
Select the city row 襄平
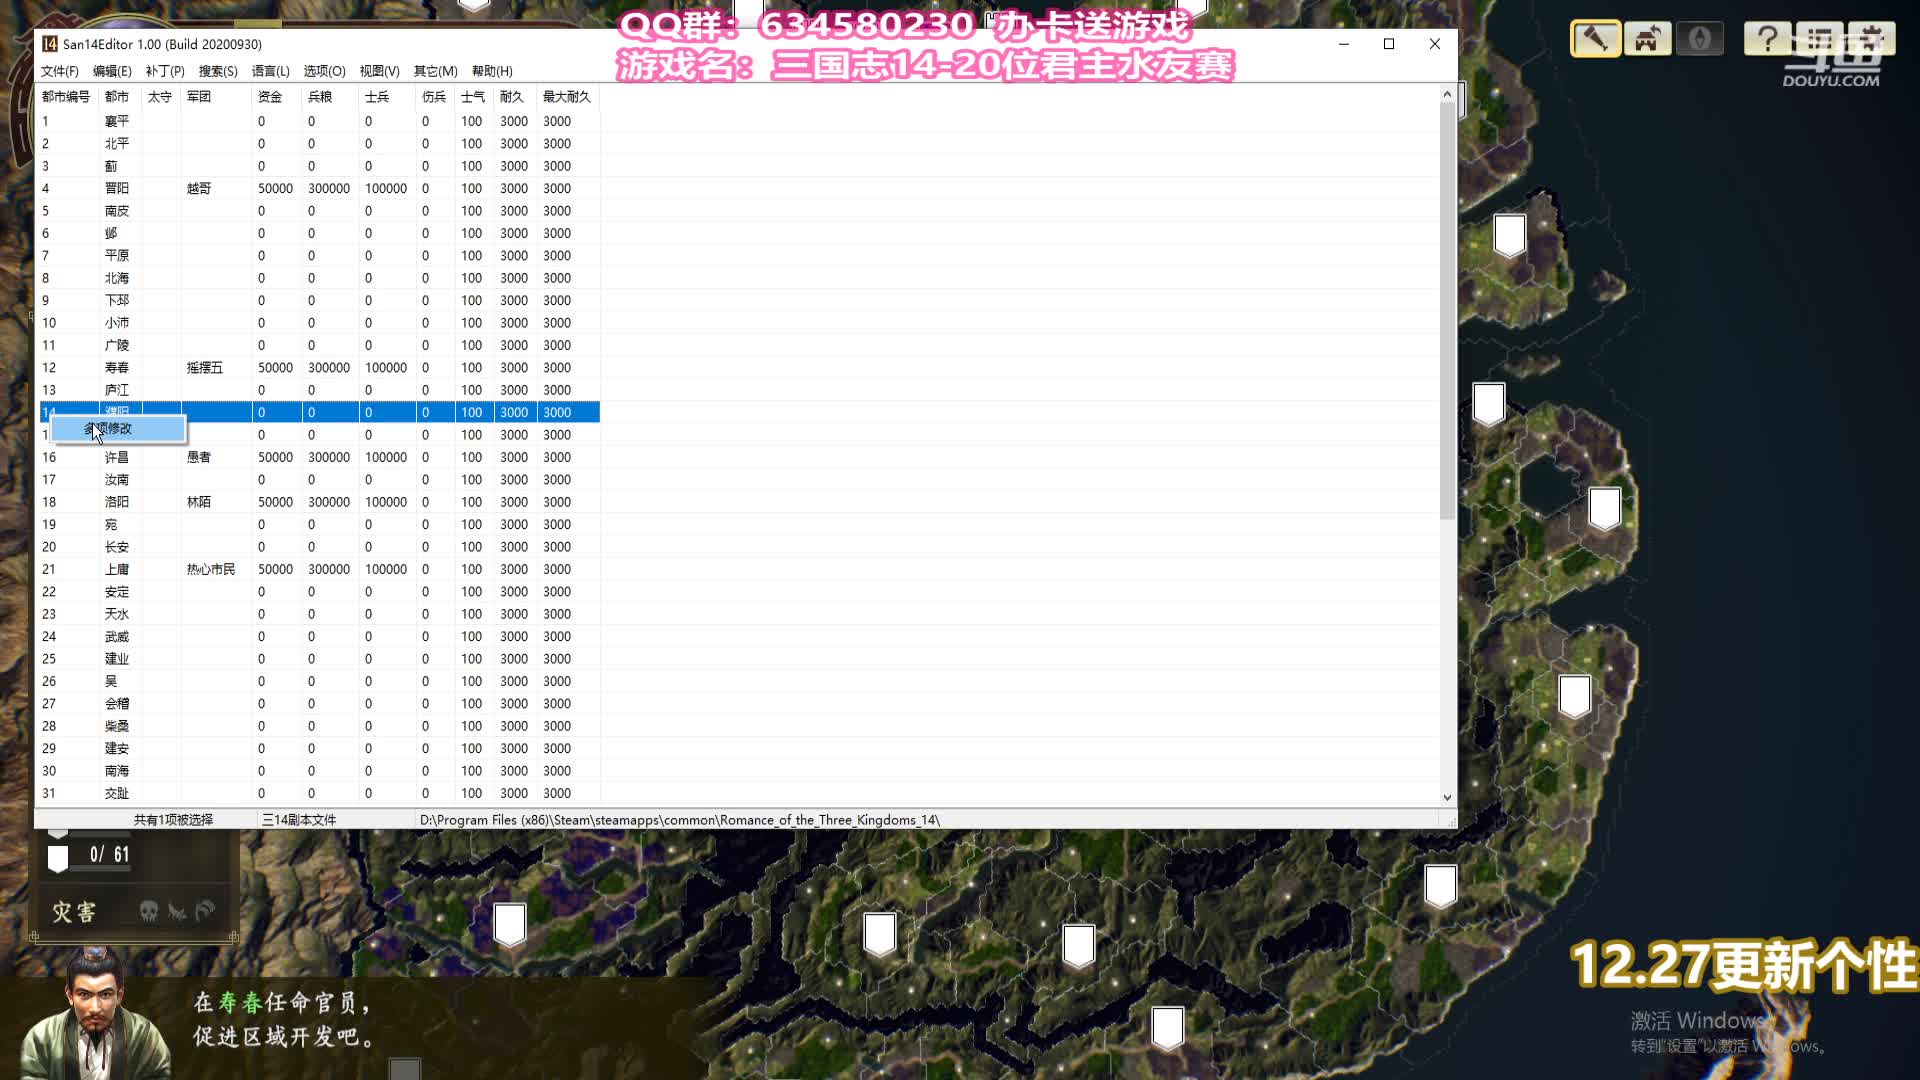pyautogui.click(x=320, y=121)
